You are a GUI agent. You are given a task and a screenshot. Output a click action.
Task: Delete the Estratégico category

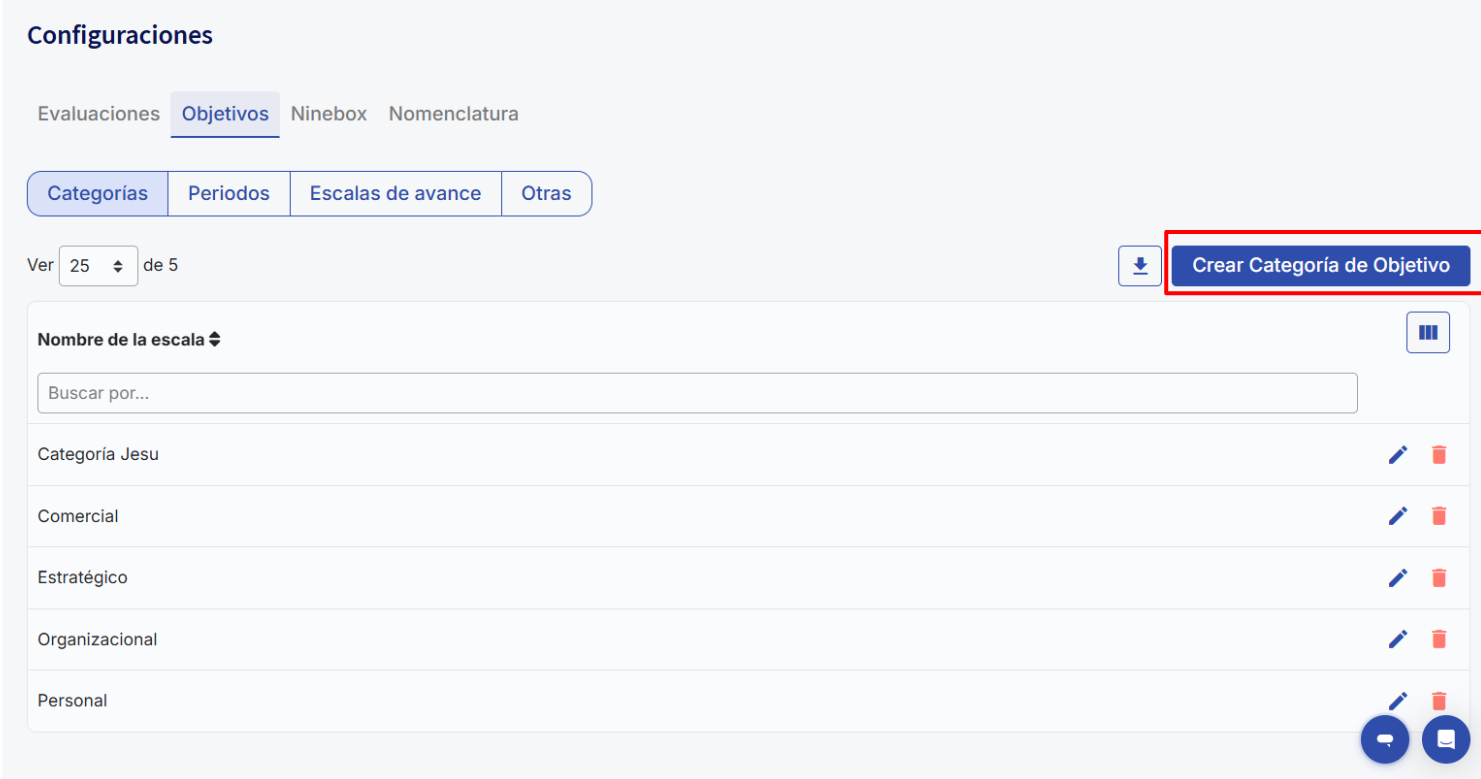pos(1439,578)
